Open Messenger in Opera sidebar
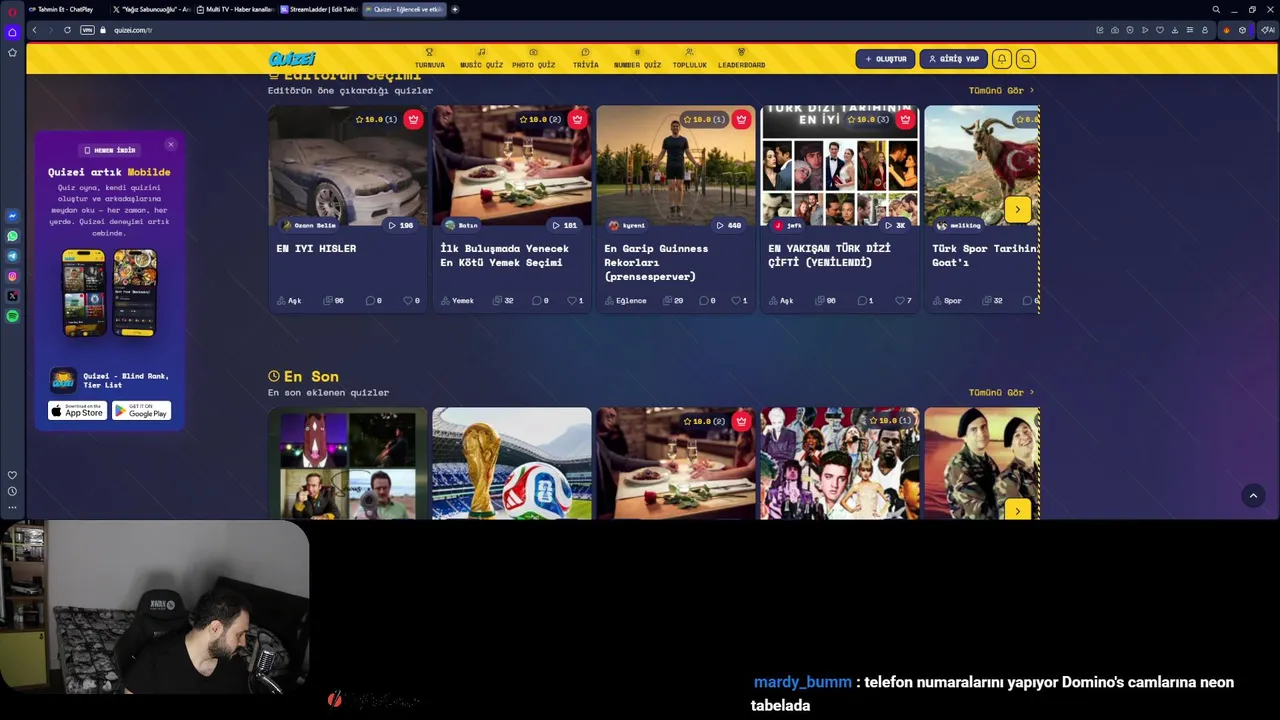Image resolution: width=1280 pixels, height=720 pixels. (x=12, y=216)
